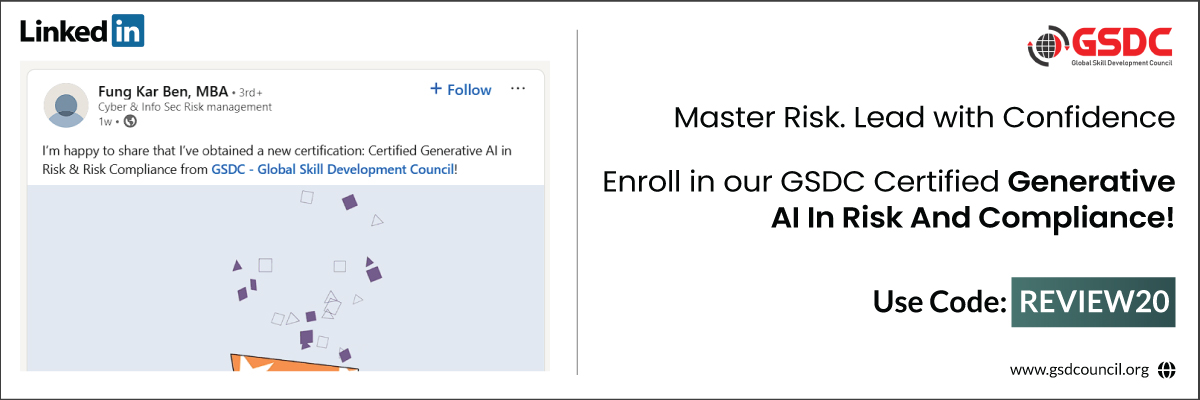Click the globe visibility icon beside 1w
This screenshot has height=400, width=1200.
[129, 122]
